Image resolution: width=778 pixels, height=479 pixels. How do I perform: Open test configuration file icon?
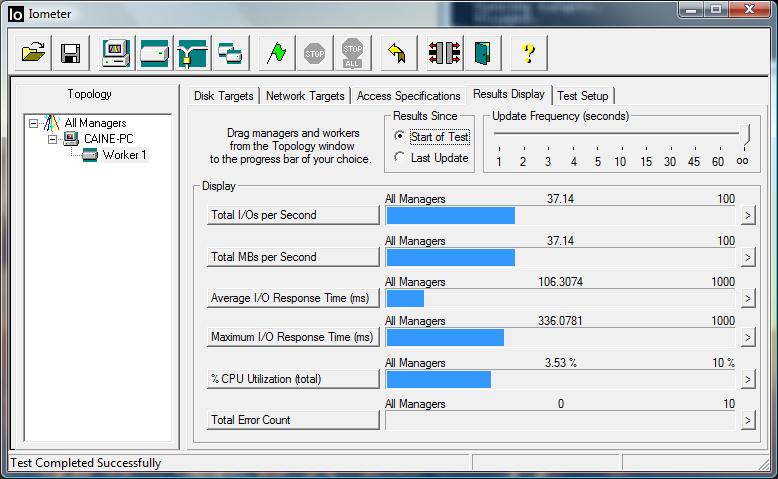click(x=33, y=53)
